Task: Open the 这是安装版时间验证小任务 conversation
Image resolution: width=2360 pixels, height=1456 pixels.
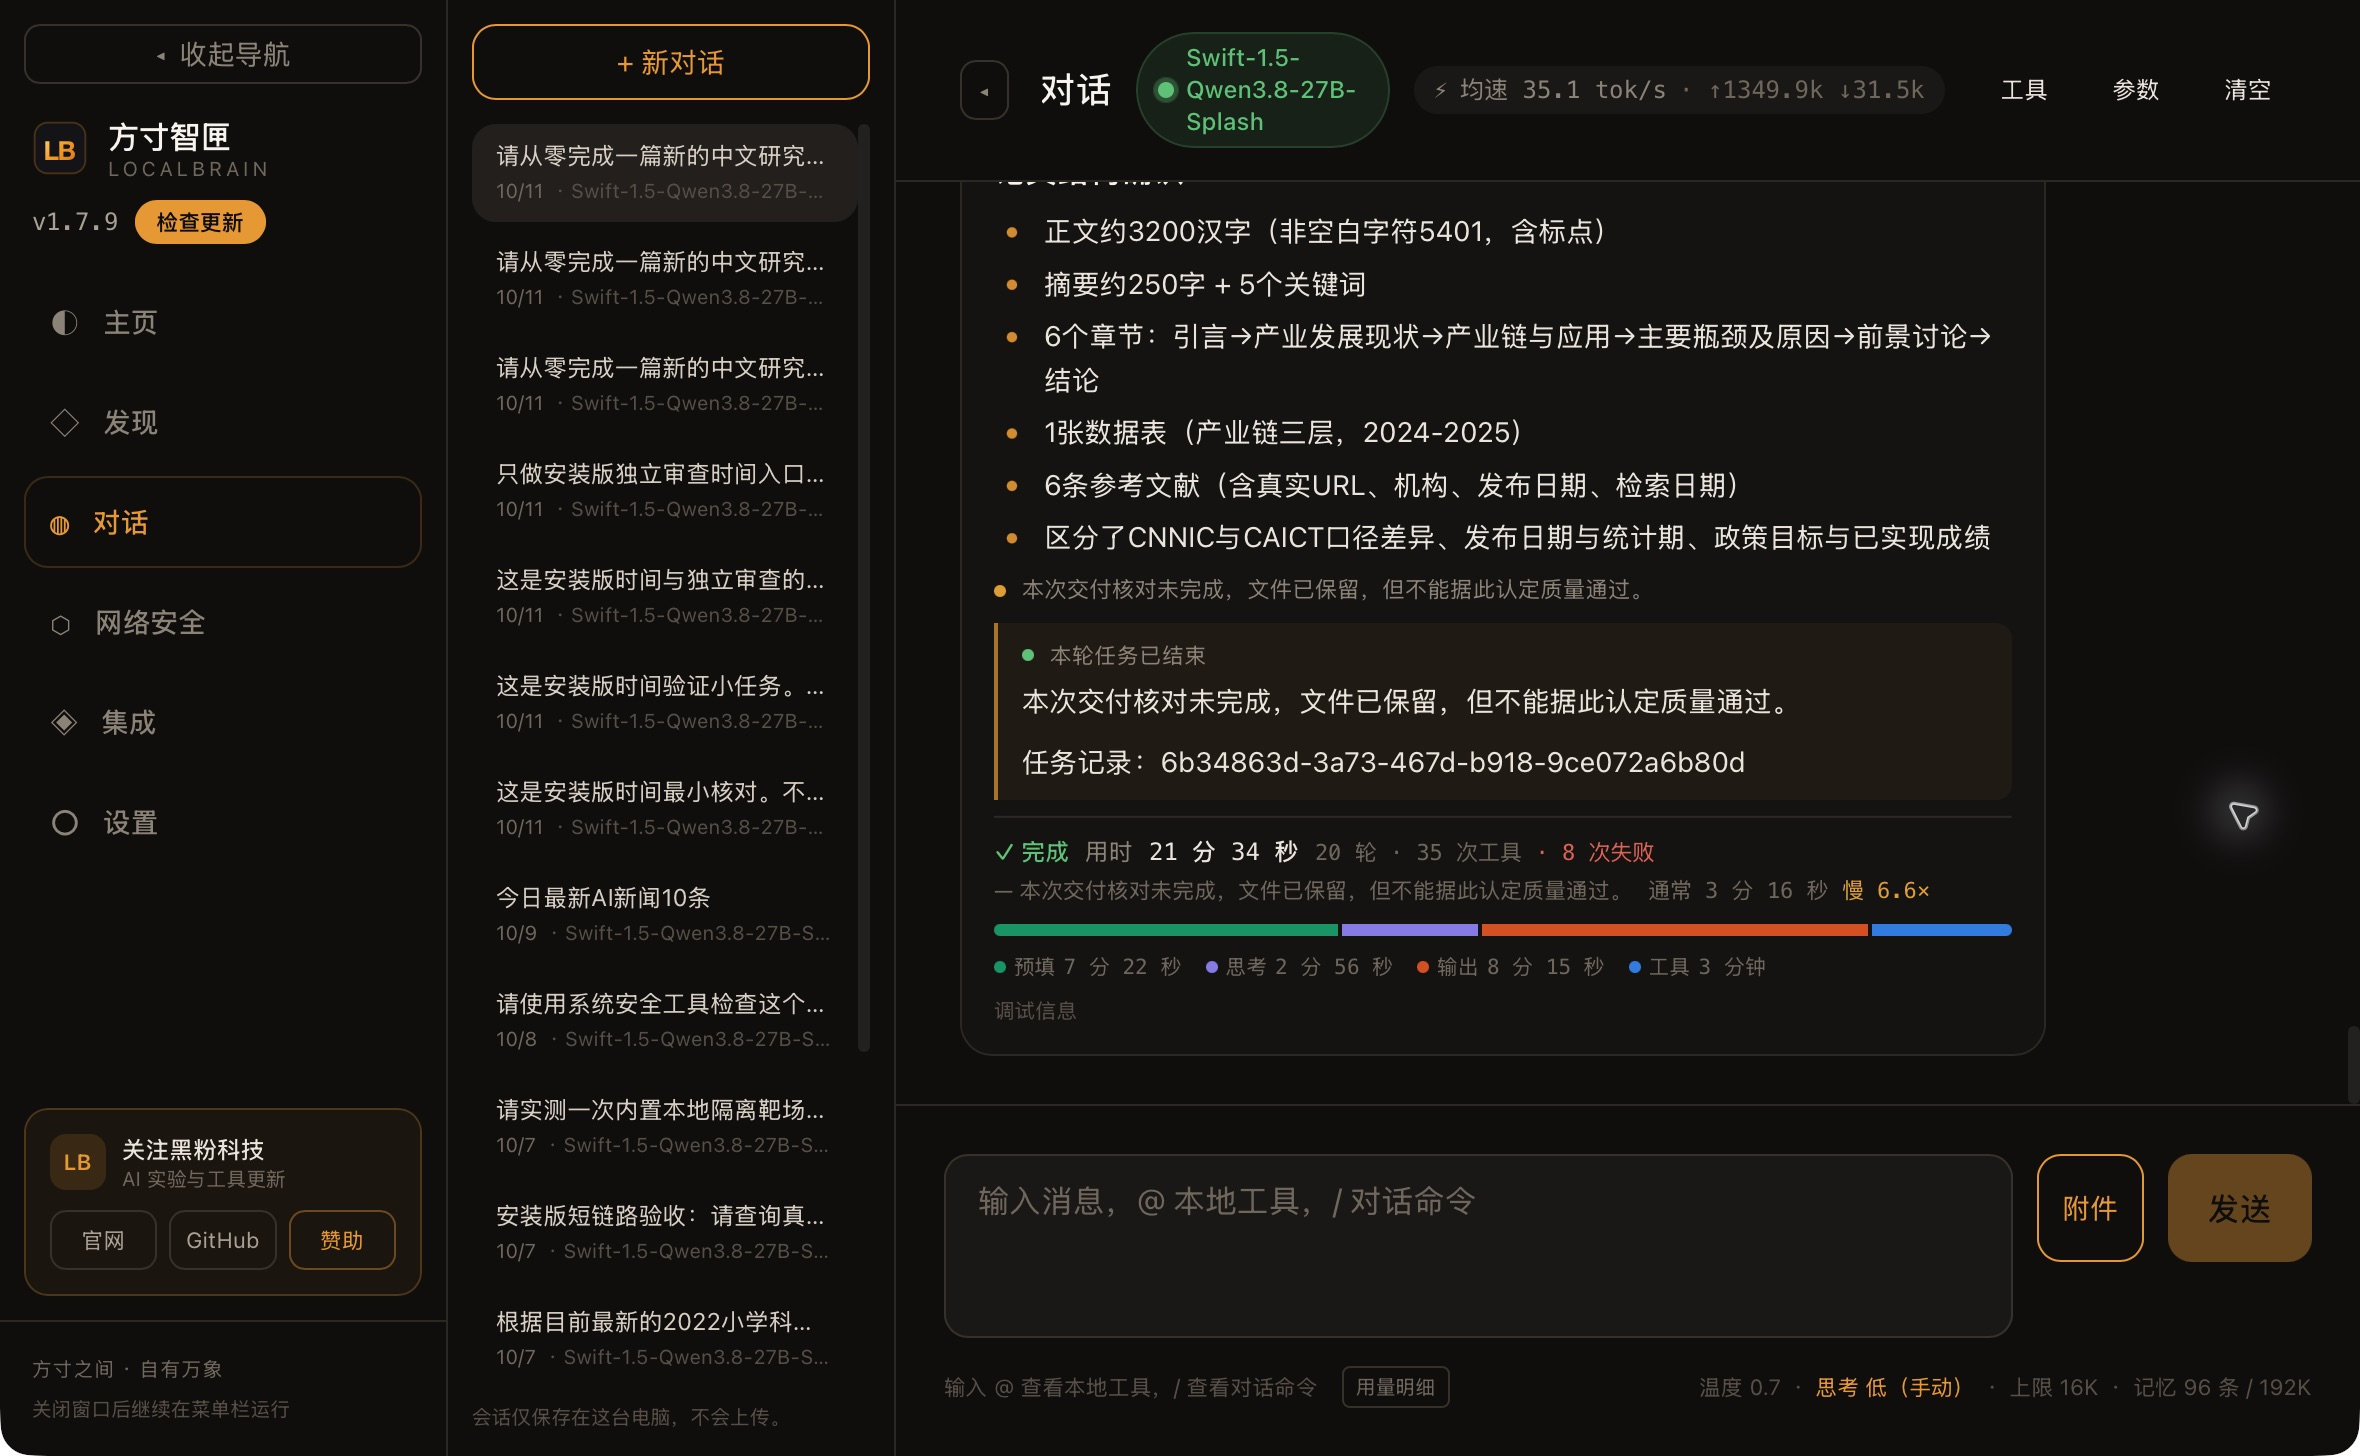Action: pyautogui.click(x=664, y=702)
